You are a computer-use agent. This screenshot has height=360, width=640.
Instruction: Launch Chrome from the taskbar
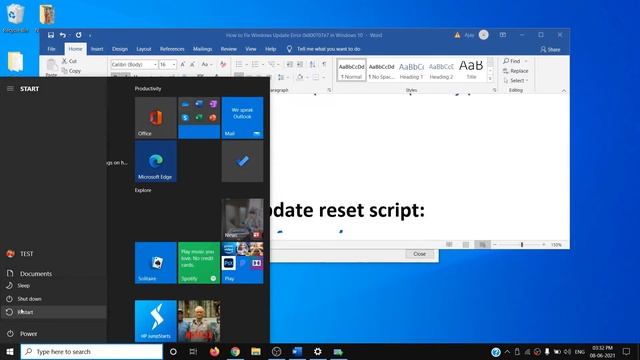pos(235,351)
